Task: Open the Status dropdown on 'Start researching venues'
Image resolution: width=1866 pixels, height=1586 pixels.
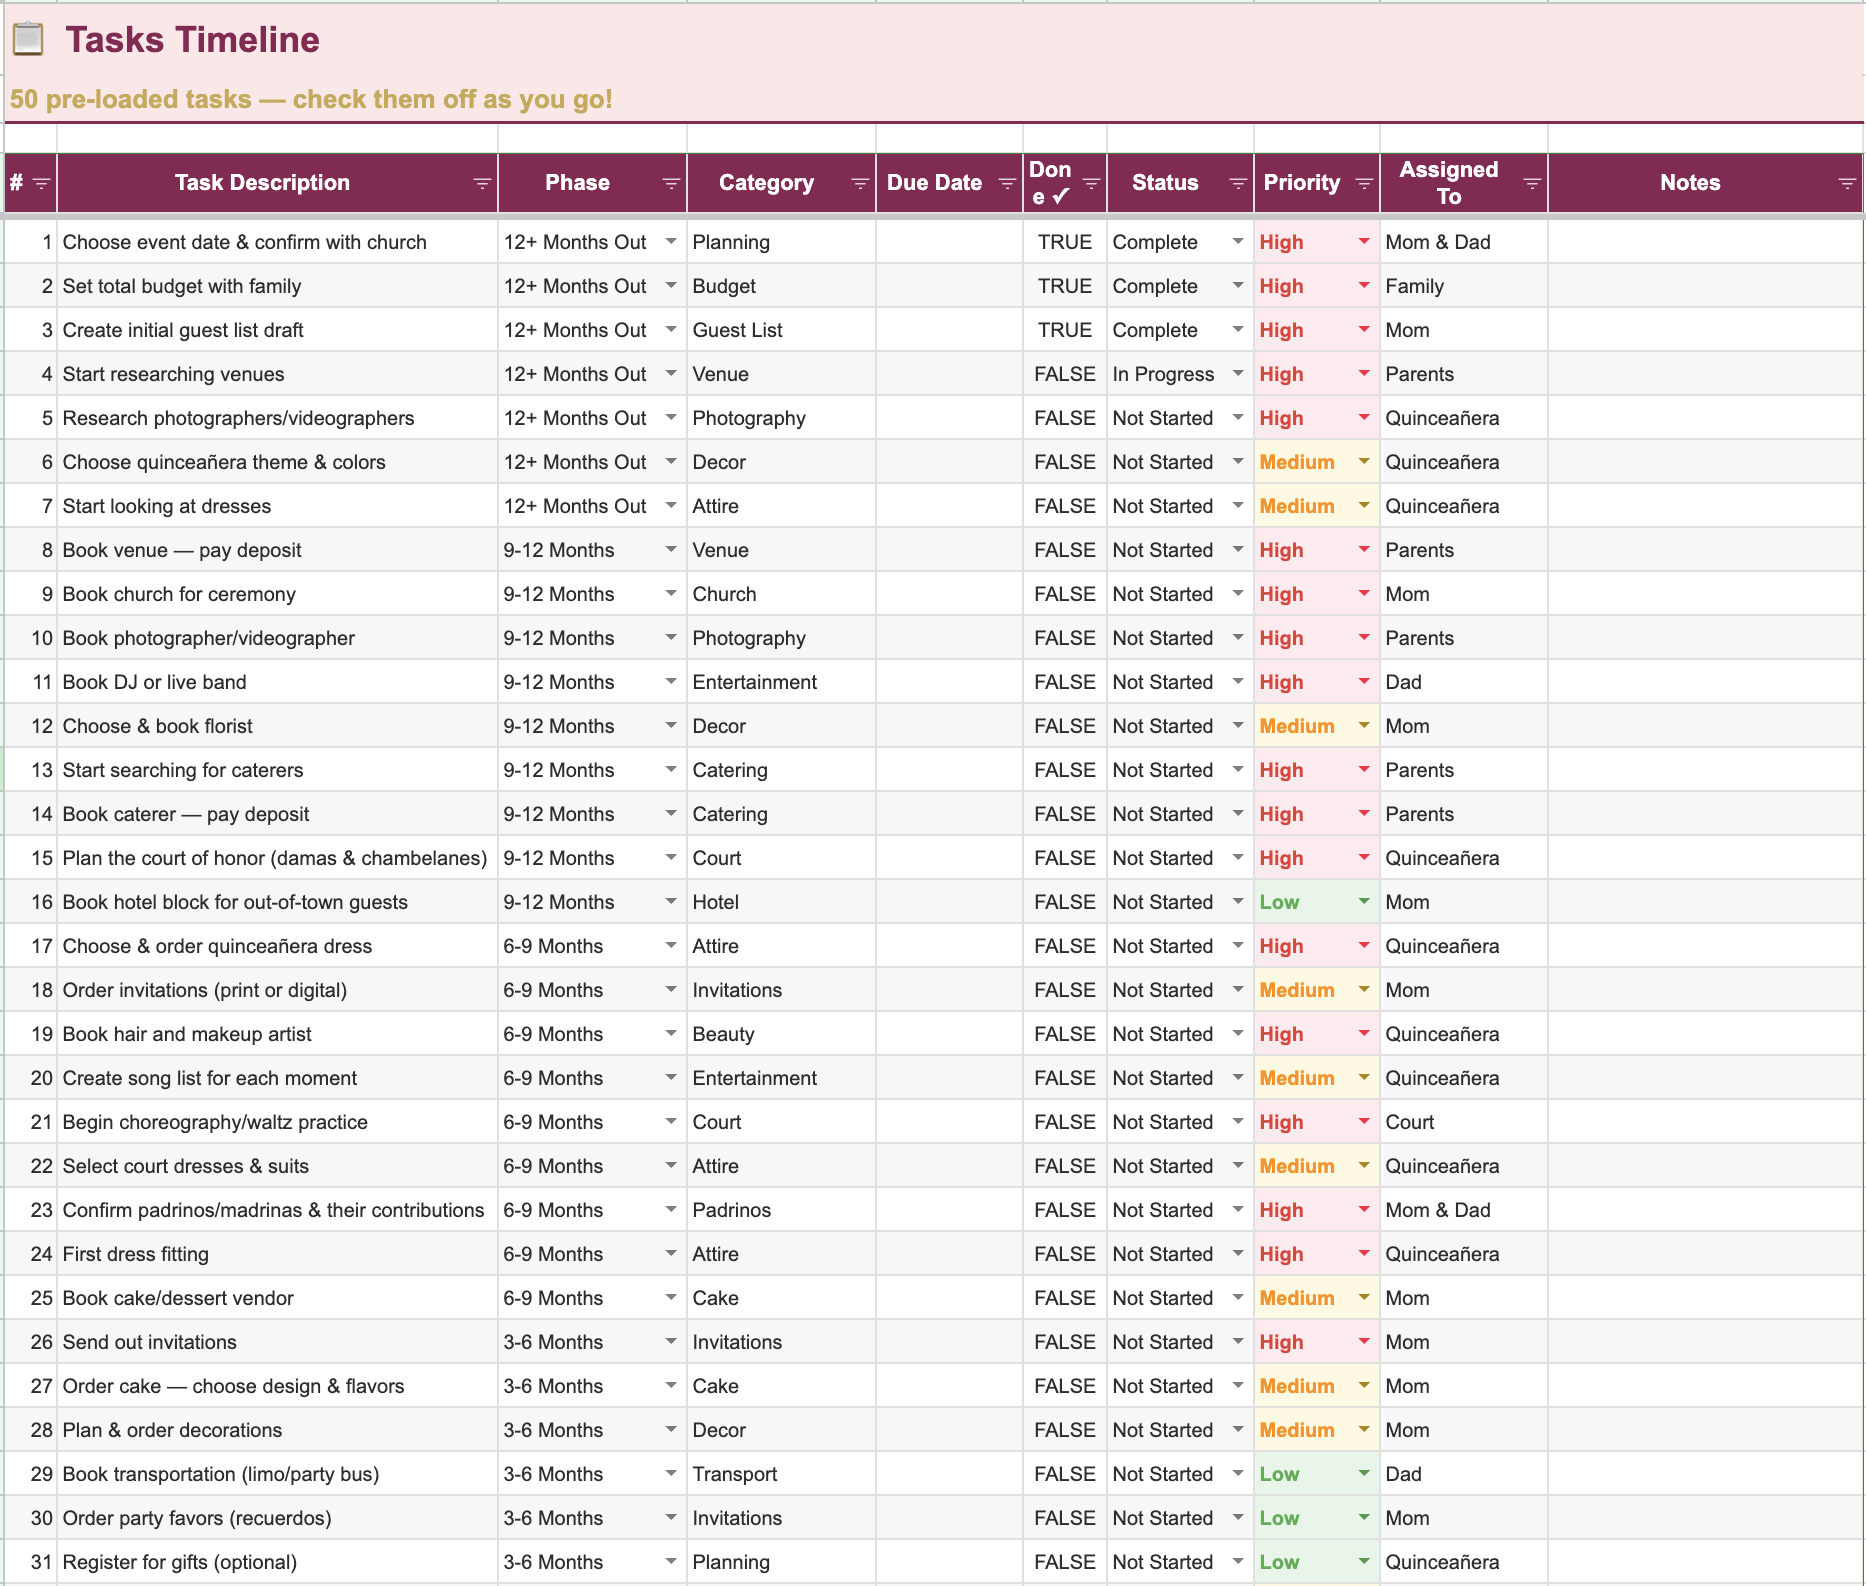Action: coord(1237,373)
